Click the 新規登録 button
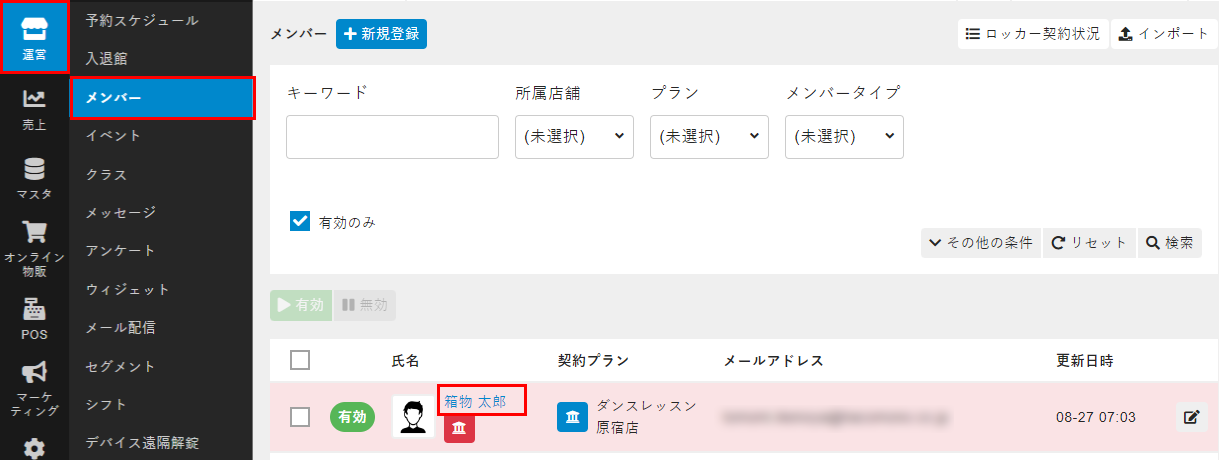 [381, 34]
